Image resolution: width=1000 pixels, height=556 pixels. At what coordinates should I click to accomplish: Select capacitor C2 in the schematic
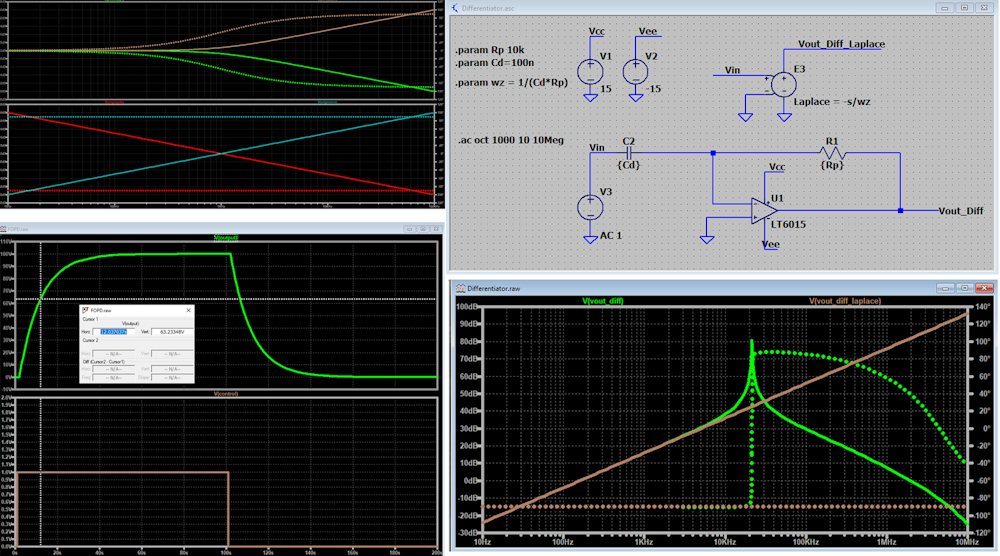pos(629,154)
